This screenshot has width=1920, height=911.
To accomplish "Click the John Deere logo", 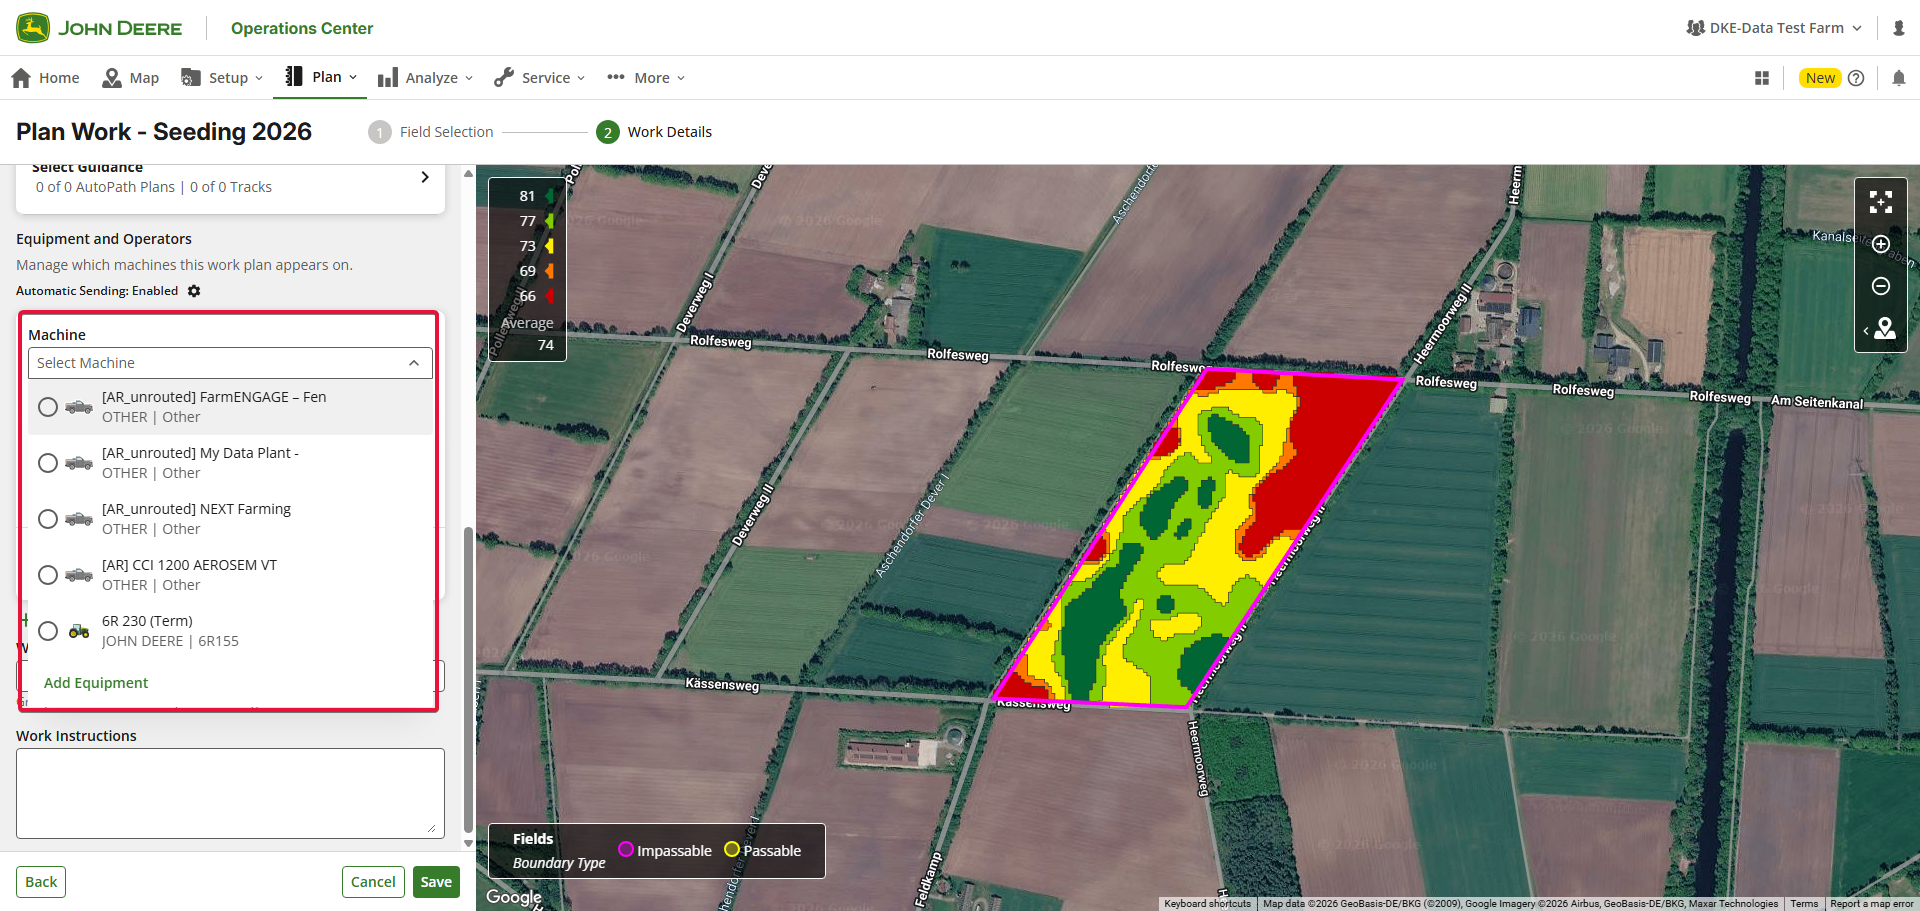I will coord(99,28).
